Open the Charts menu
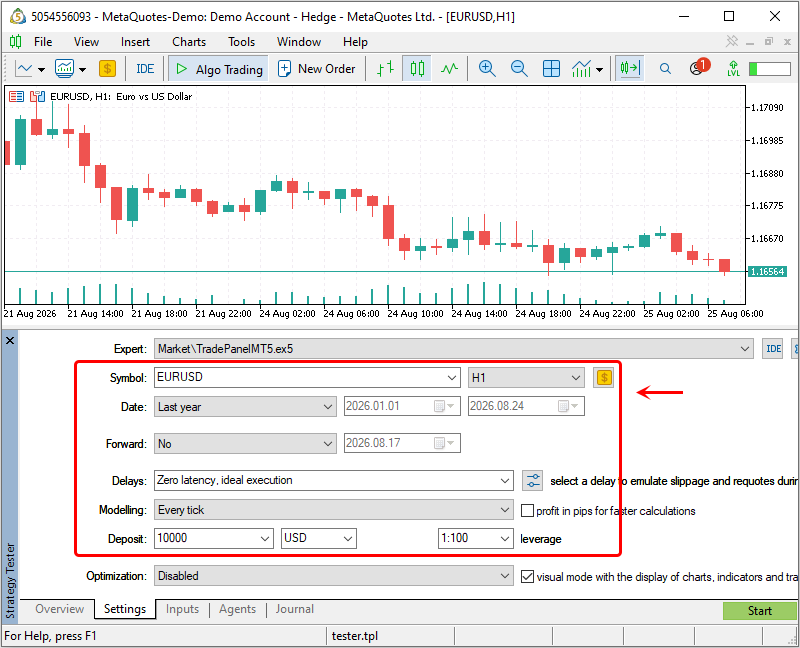 tap(189, 42)
